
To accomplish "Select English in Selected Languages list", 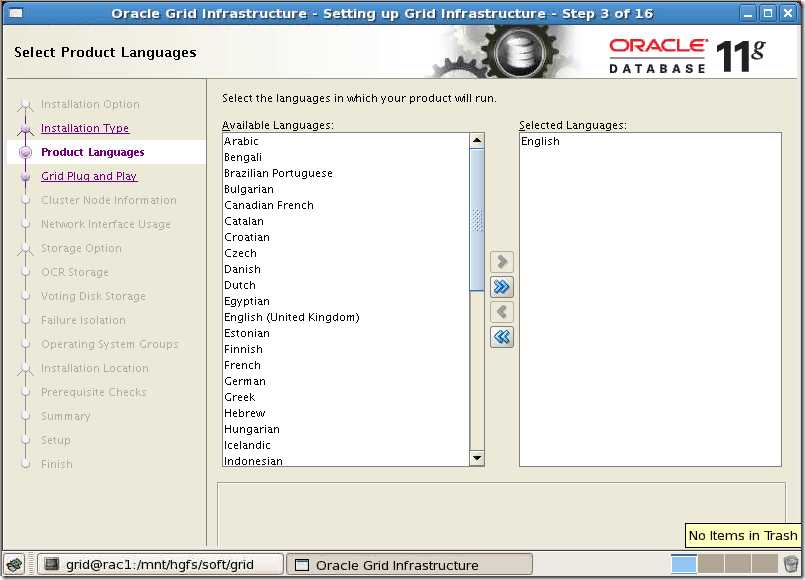I will coord(650,141).
